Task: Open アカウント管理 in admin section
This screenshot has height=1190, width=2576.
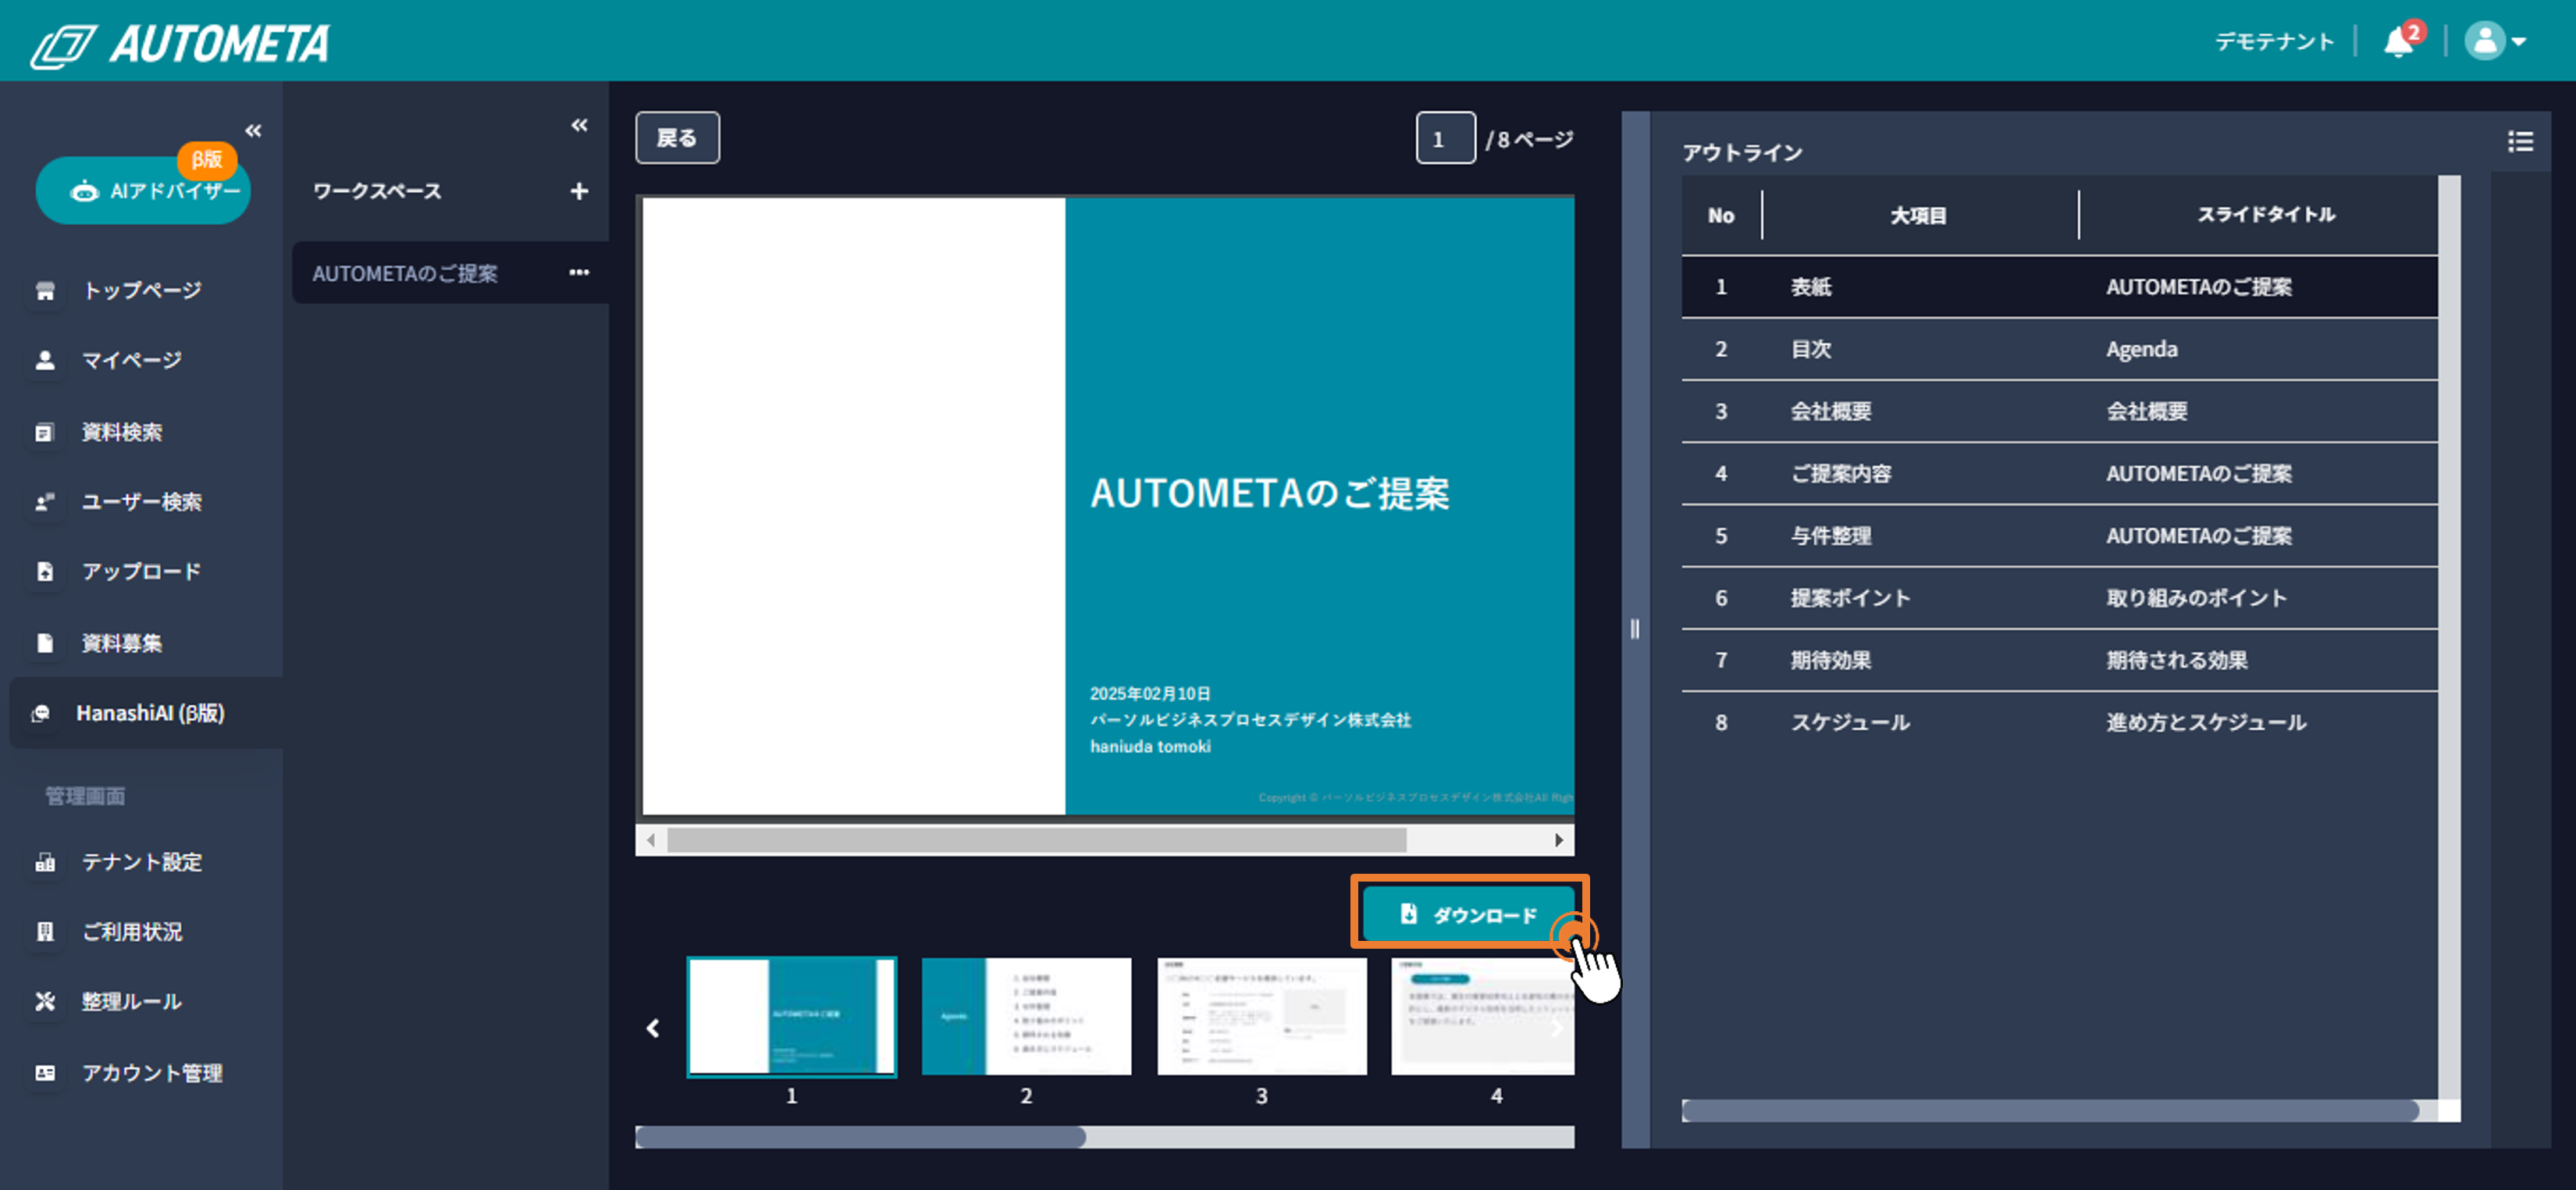Action: tap(153, 1073)
